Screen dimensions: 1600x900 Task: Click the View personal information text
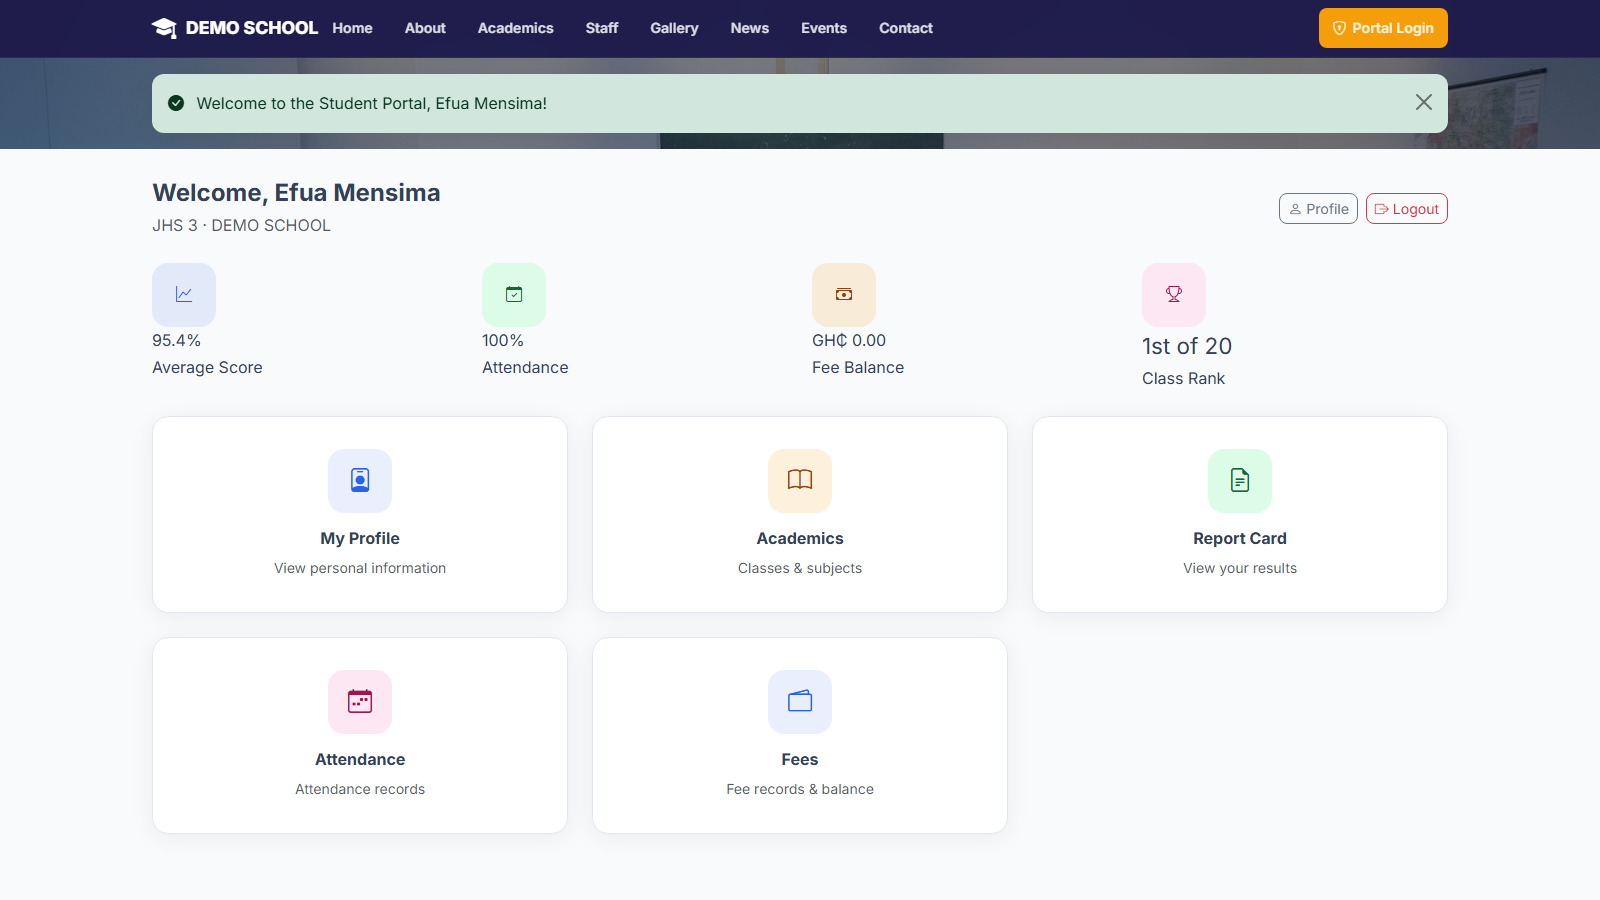[x=360, y=568]
